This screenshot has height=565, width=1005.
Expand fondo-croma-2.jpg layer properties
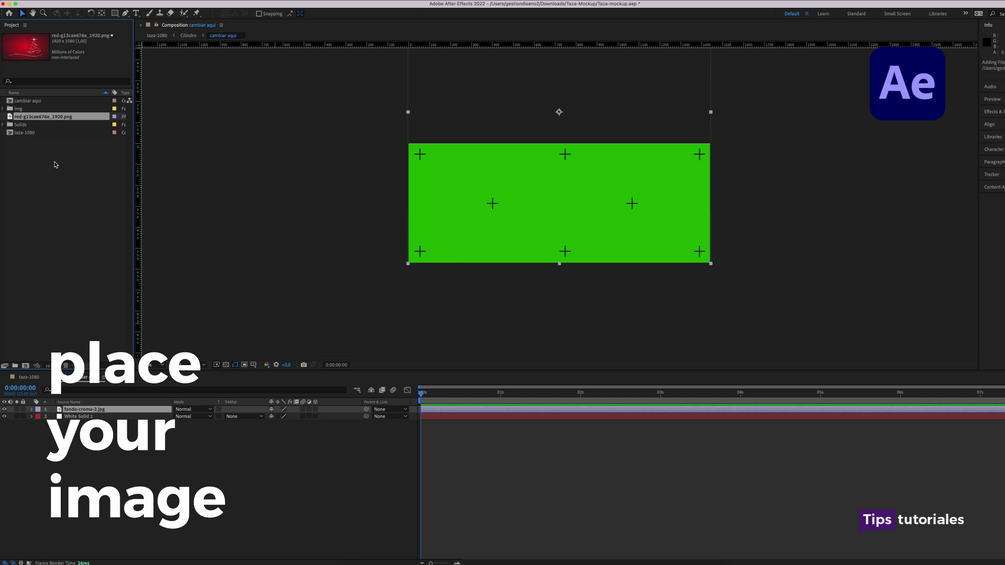[31, 409]
